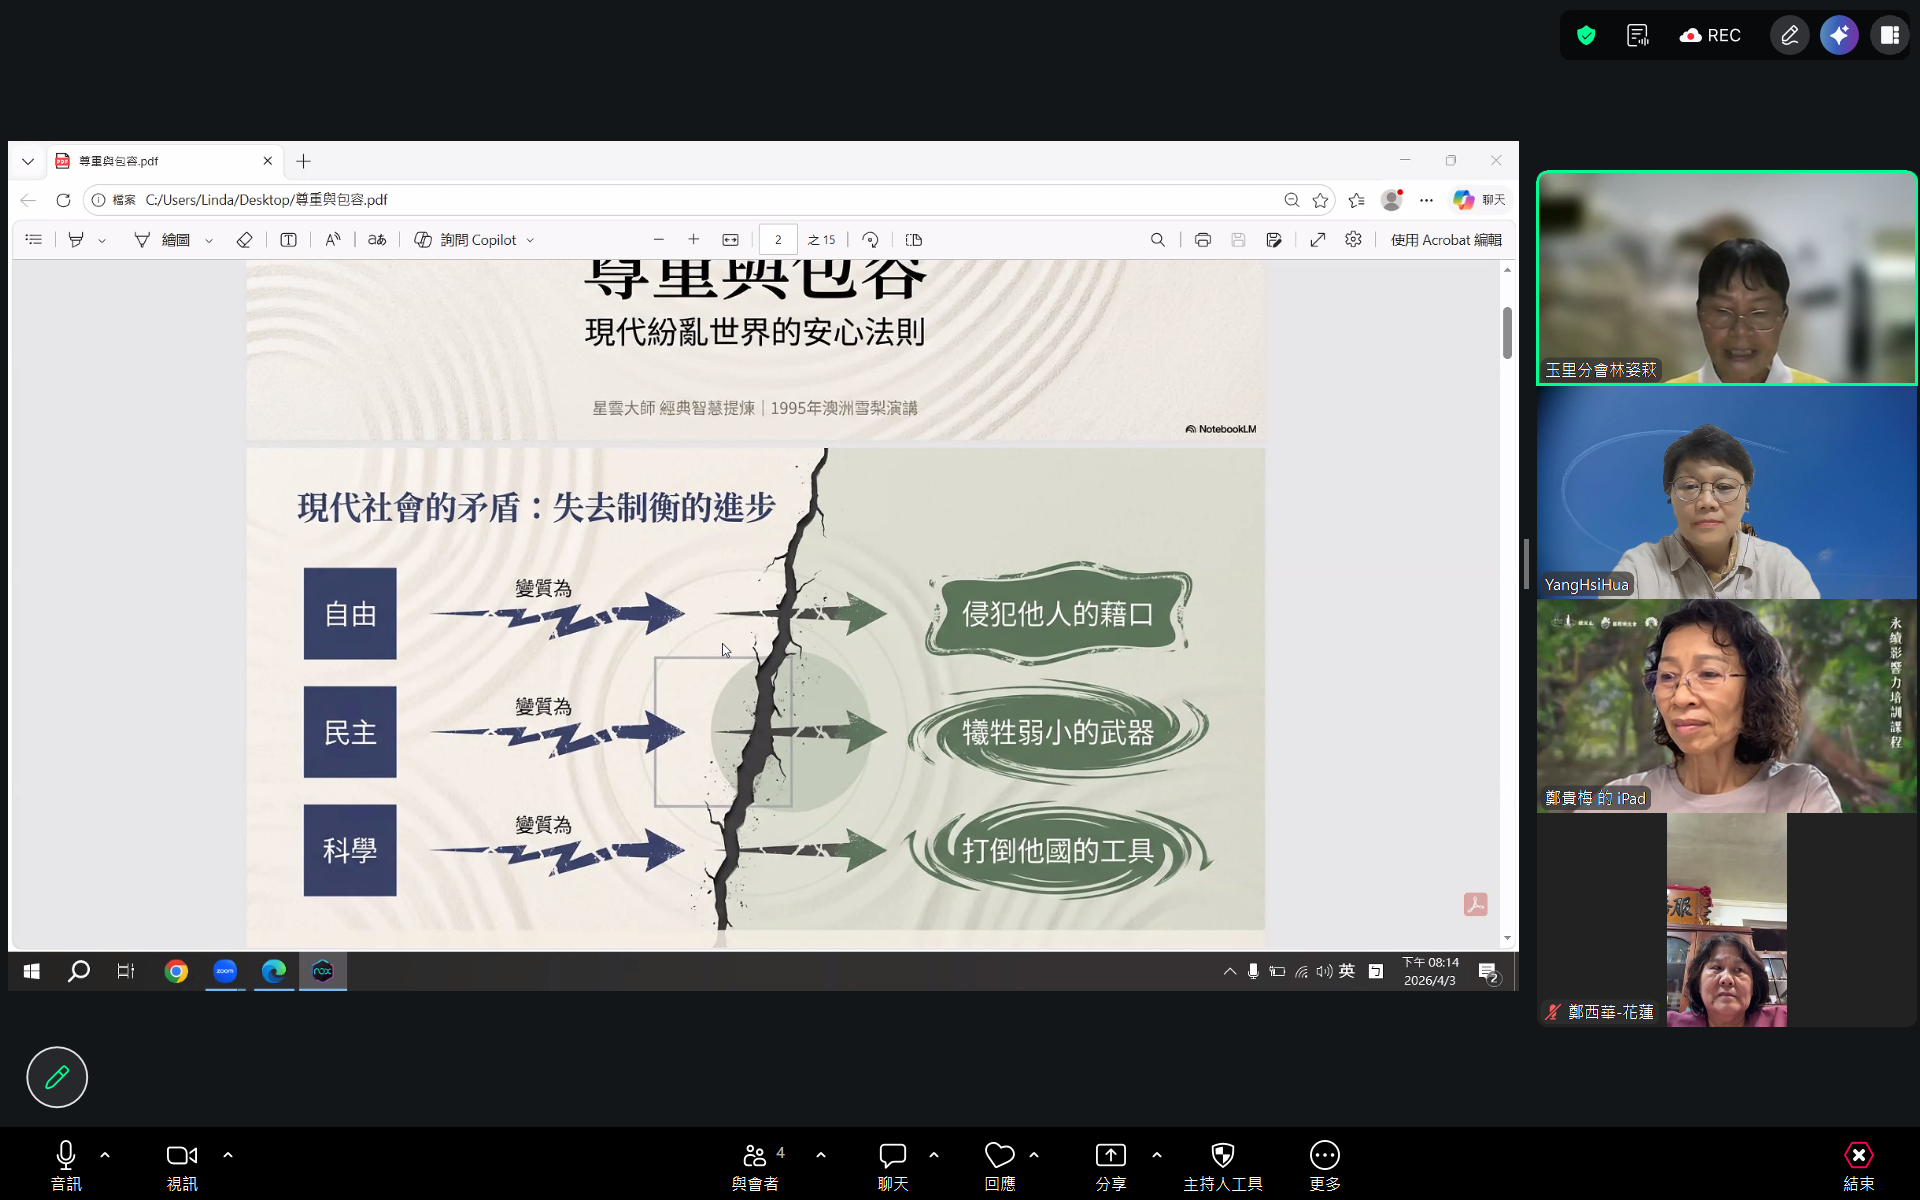Click the PDF vertical scrollbar thumb
The image size is (1920, 1200).
[x=1507, y=332]
